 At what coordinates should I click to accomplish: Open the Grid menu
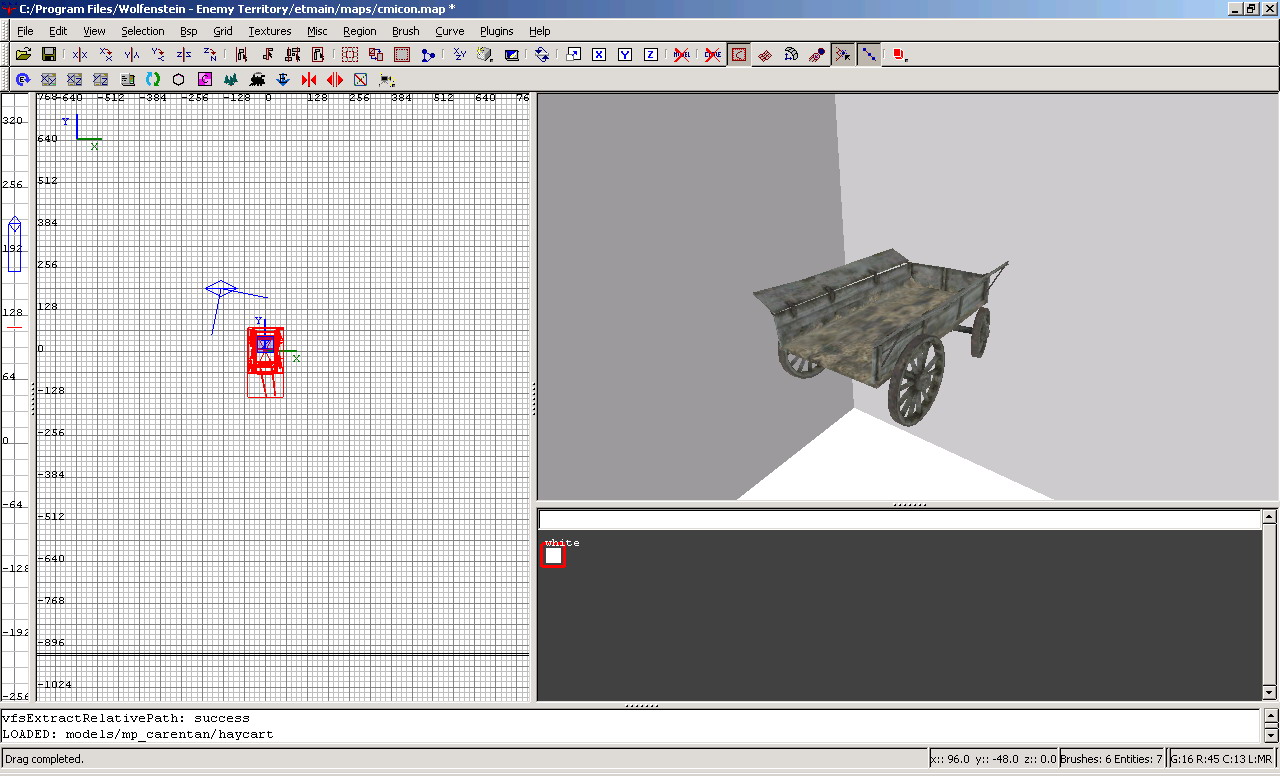click(223, 31)
